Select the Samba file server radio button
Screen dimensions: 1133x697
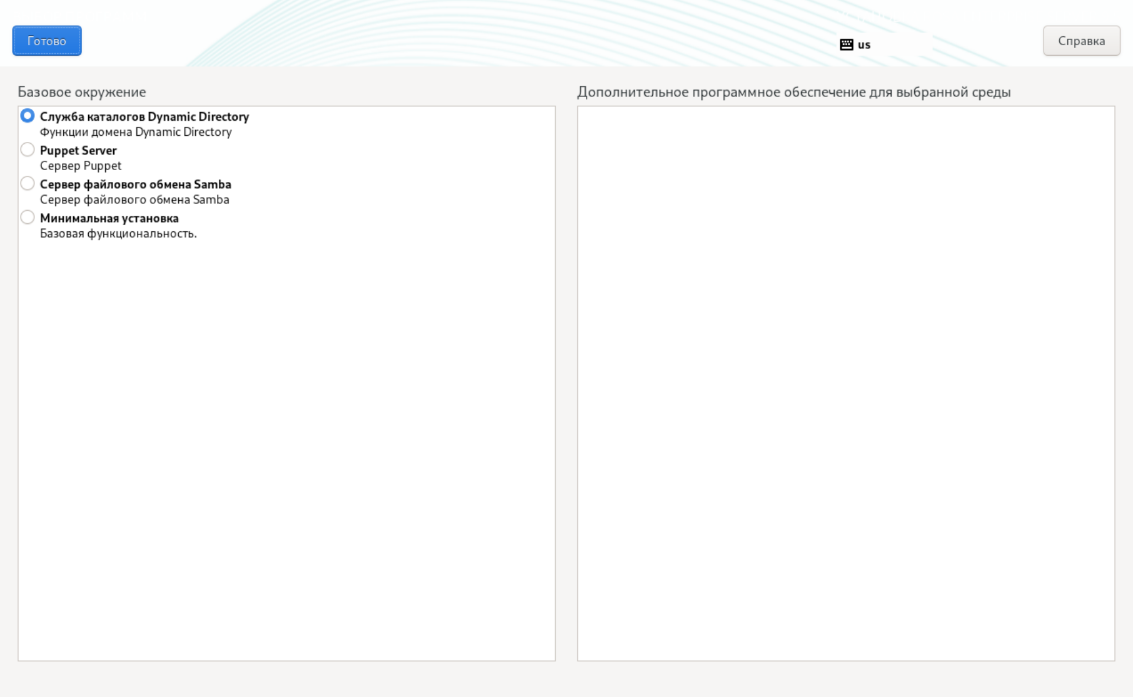point(27,184)
